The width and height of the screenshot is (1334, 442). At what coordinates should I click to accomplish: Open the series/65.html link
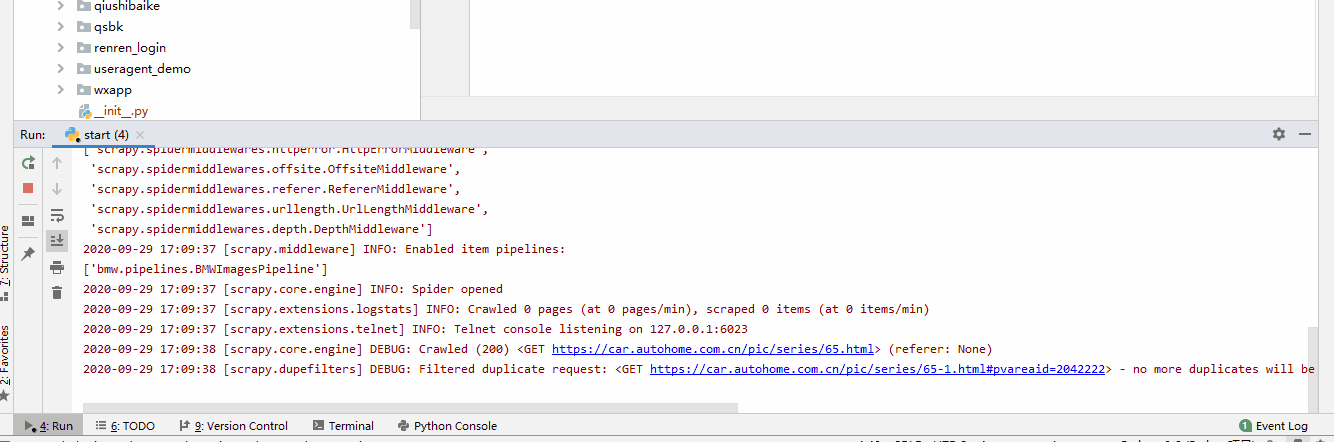click(x=715, y=349)
